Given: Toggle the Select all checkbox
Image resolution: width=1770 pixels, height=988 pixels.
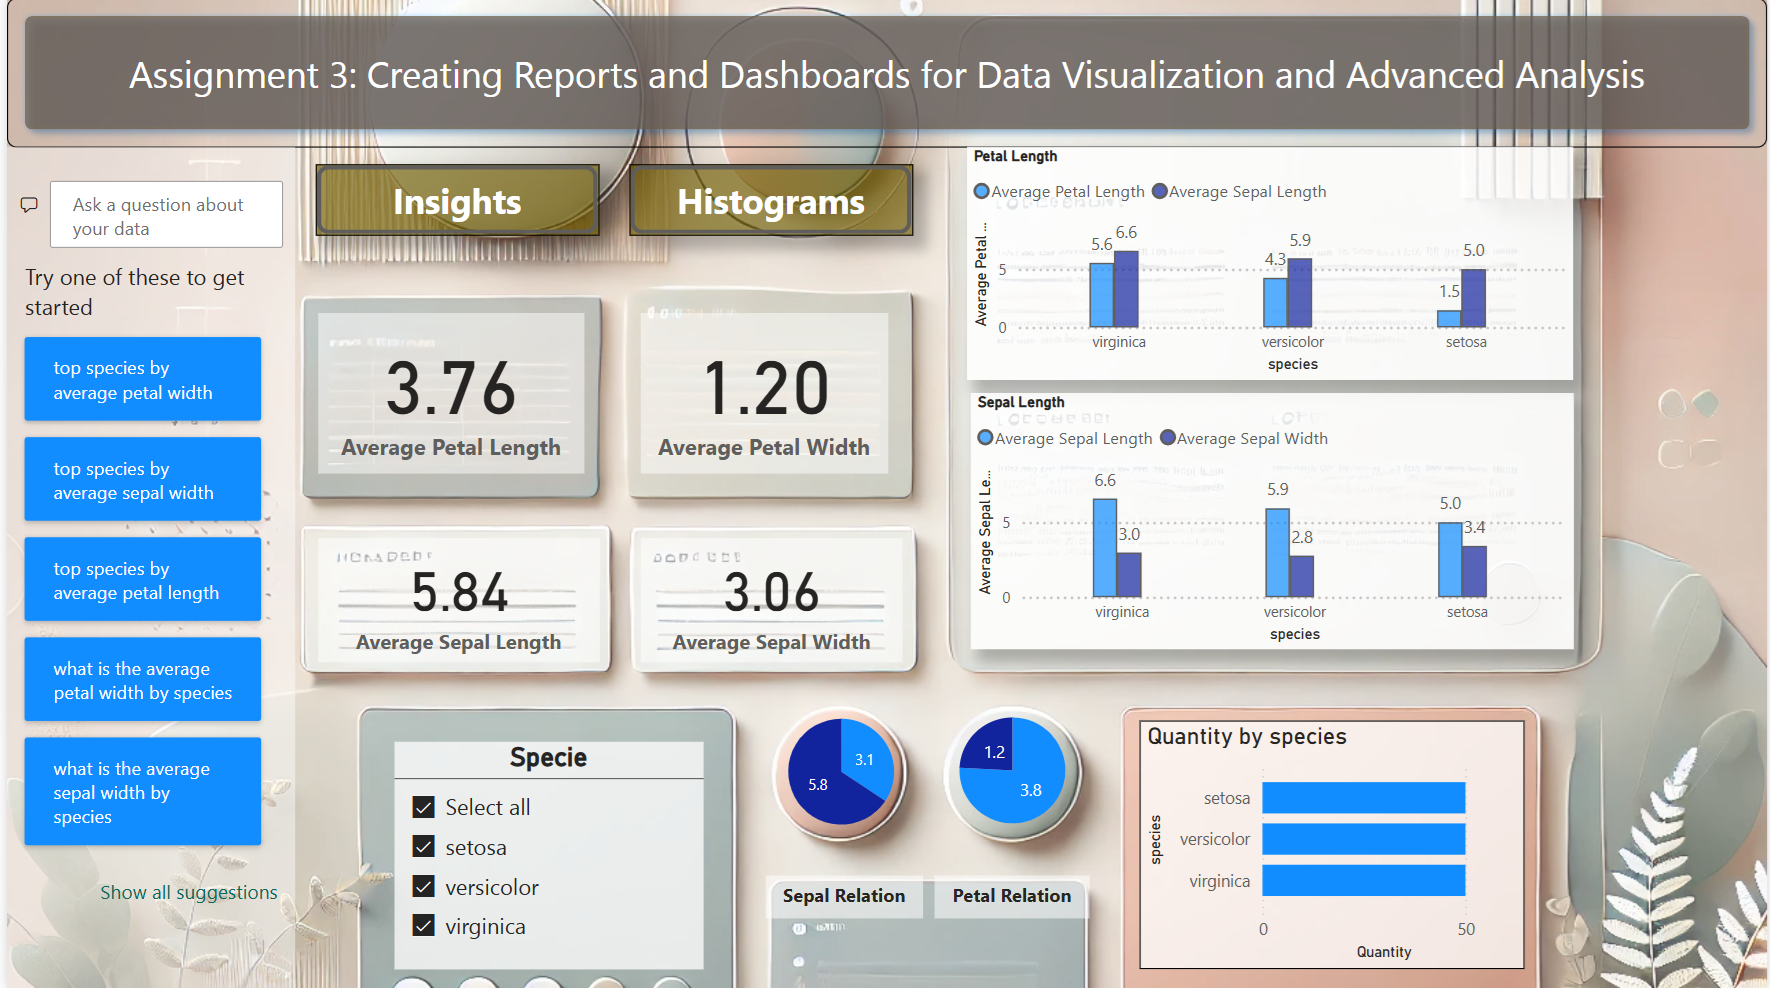Looking at the screenshot, I should [424, 807].
